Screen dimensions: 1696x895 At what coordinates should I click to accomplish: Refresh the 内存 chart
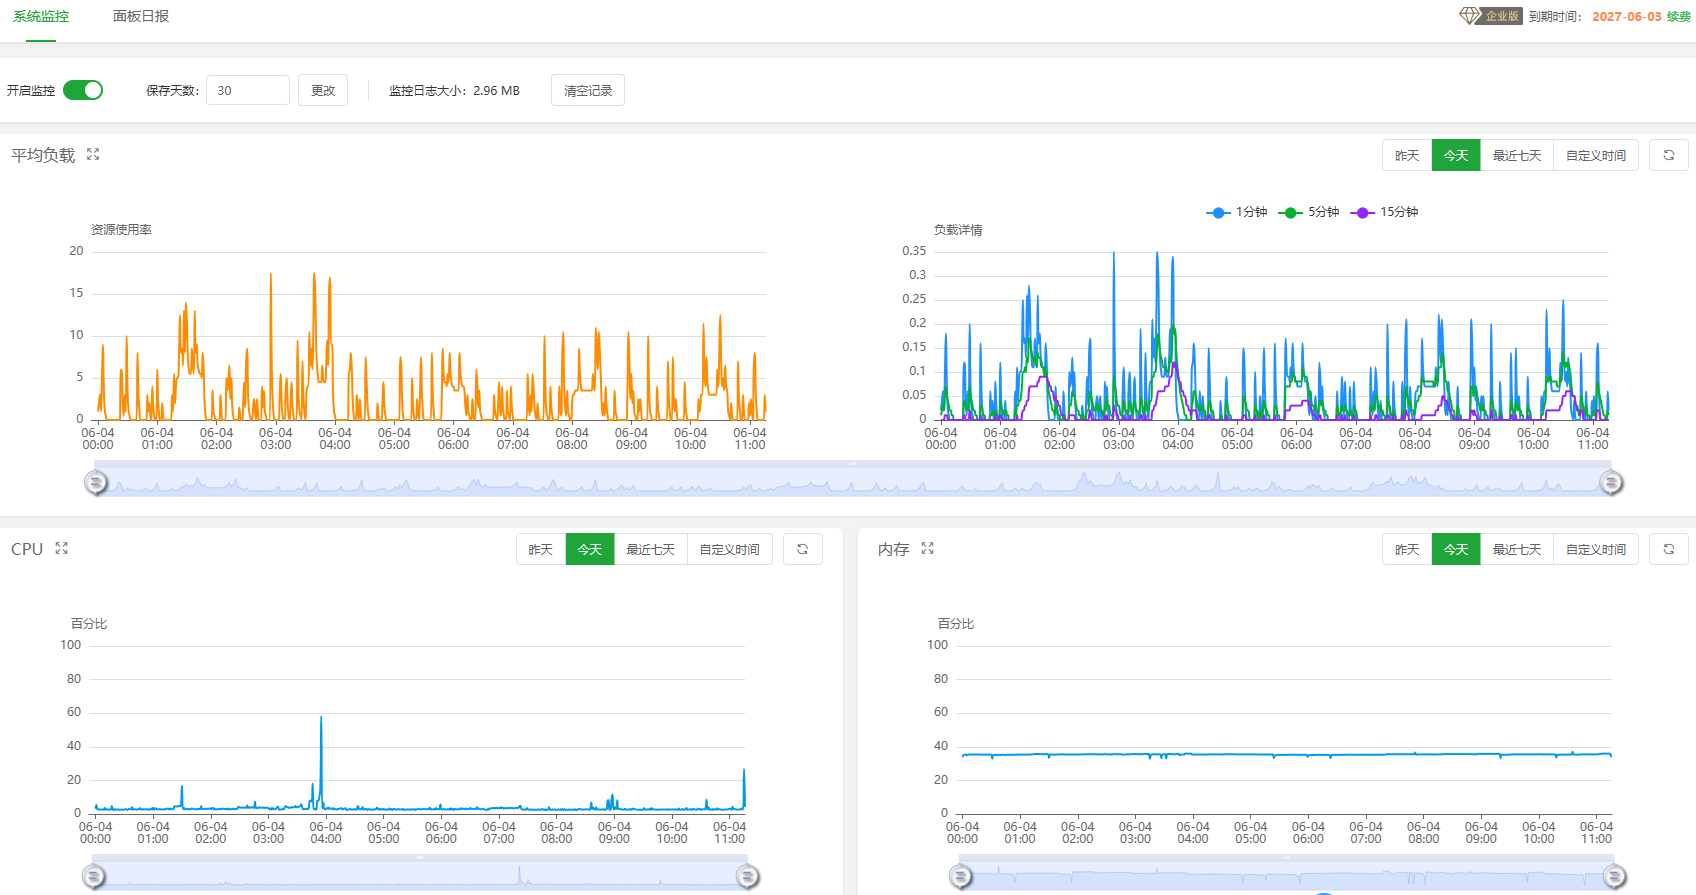coord(1669,549)
